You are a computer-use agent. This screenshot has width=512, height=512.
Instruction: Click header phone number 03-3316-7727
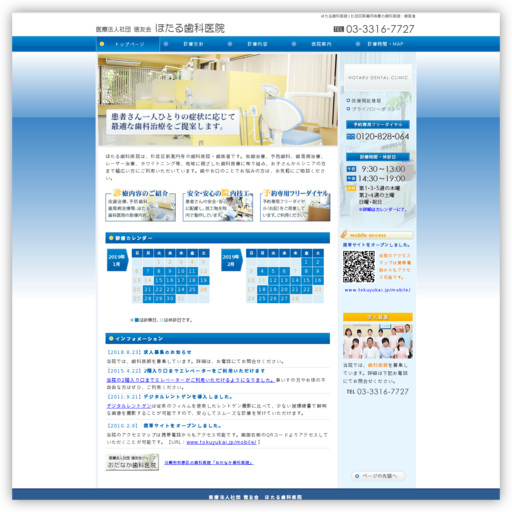coord(380,29)
